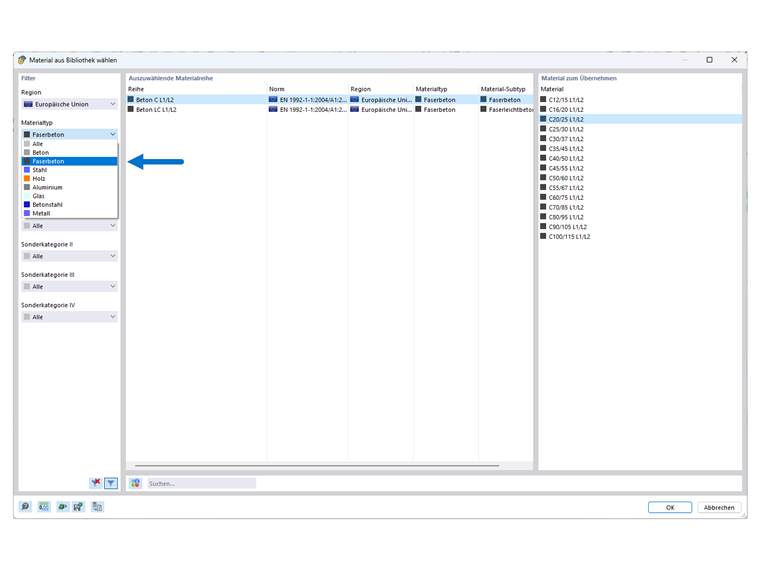Image resolution: width=760 pixels, height=570 pixels.
Task: Select the Beton LC L1/L2 series row
Action: 330,110
